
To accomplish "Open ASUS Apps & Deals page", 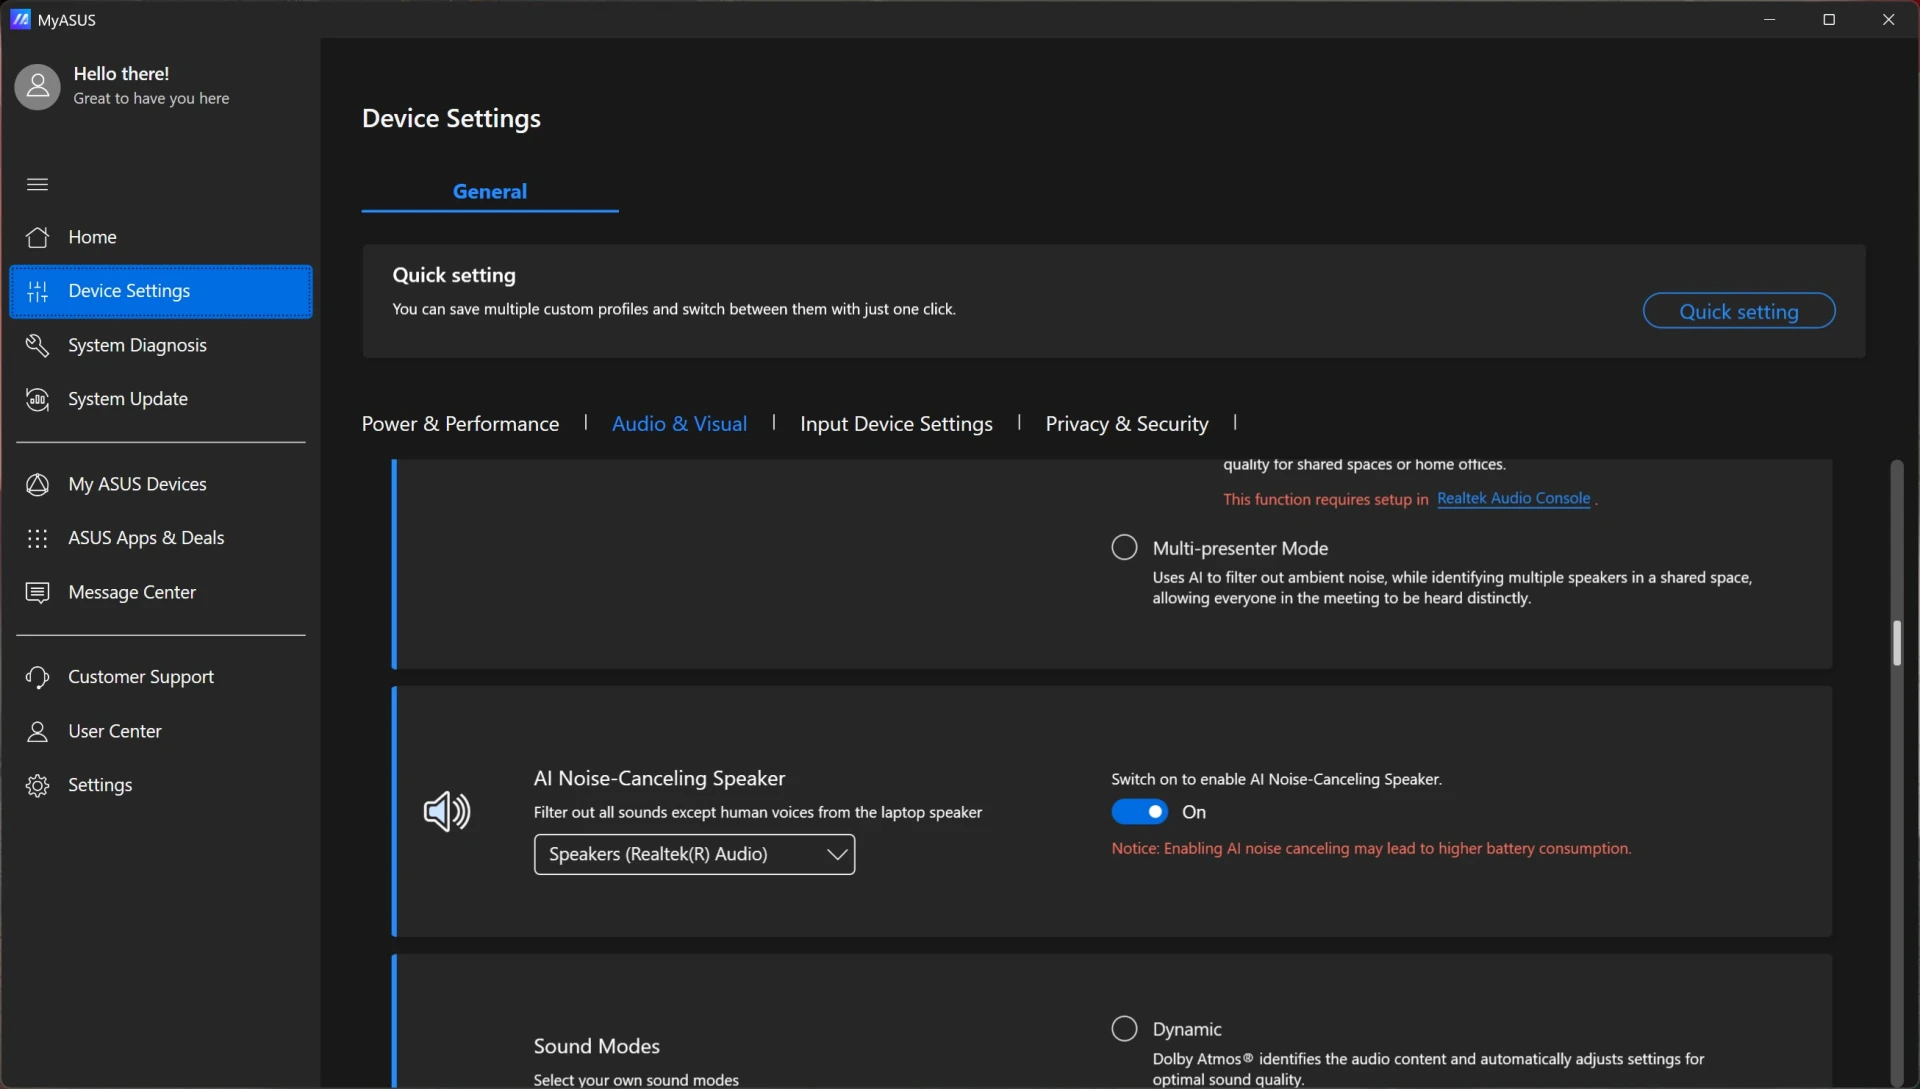I will coord(161,538).
